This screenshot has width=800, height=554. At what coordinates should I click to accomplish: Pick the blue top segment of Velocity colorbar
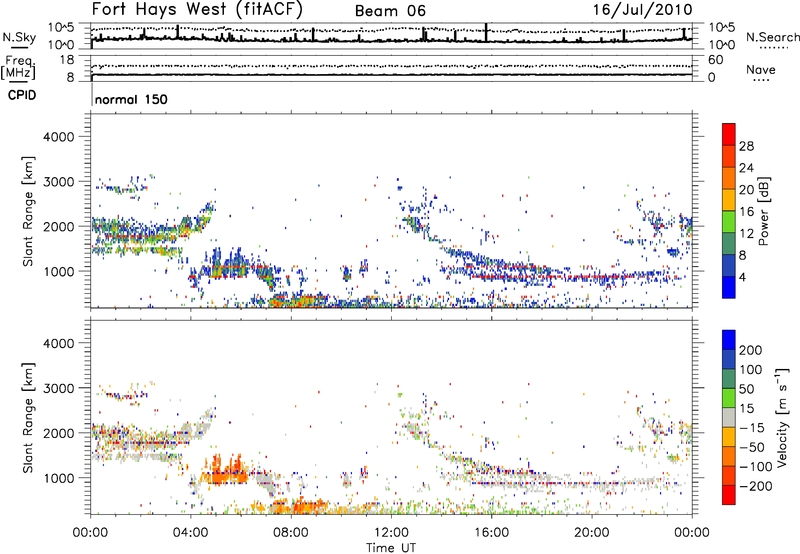pyautogui.click(x=729, y=340)
